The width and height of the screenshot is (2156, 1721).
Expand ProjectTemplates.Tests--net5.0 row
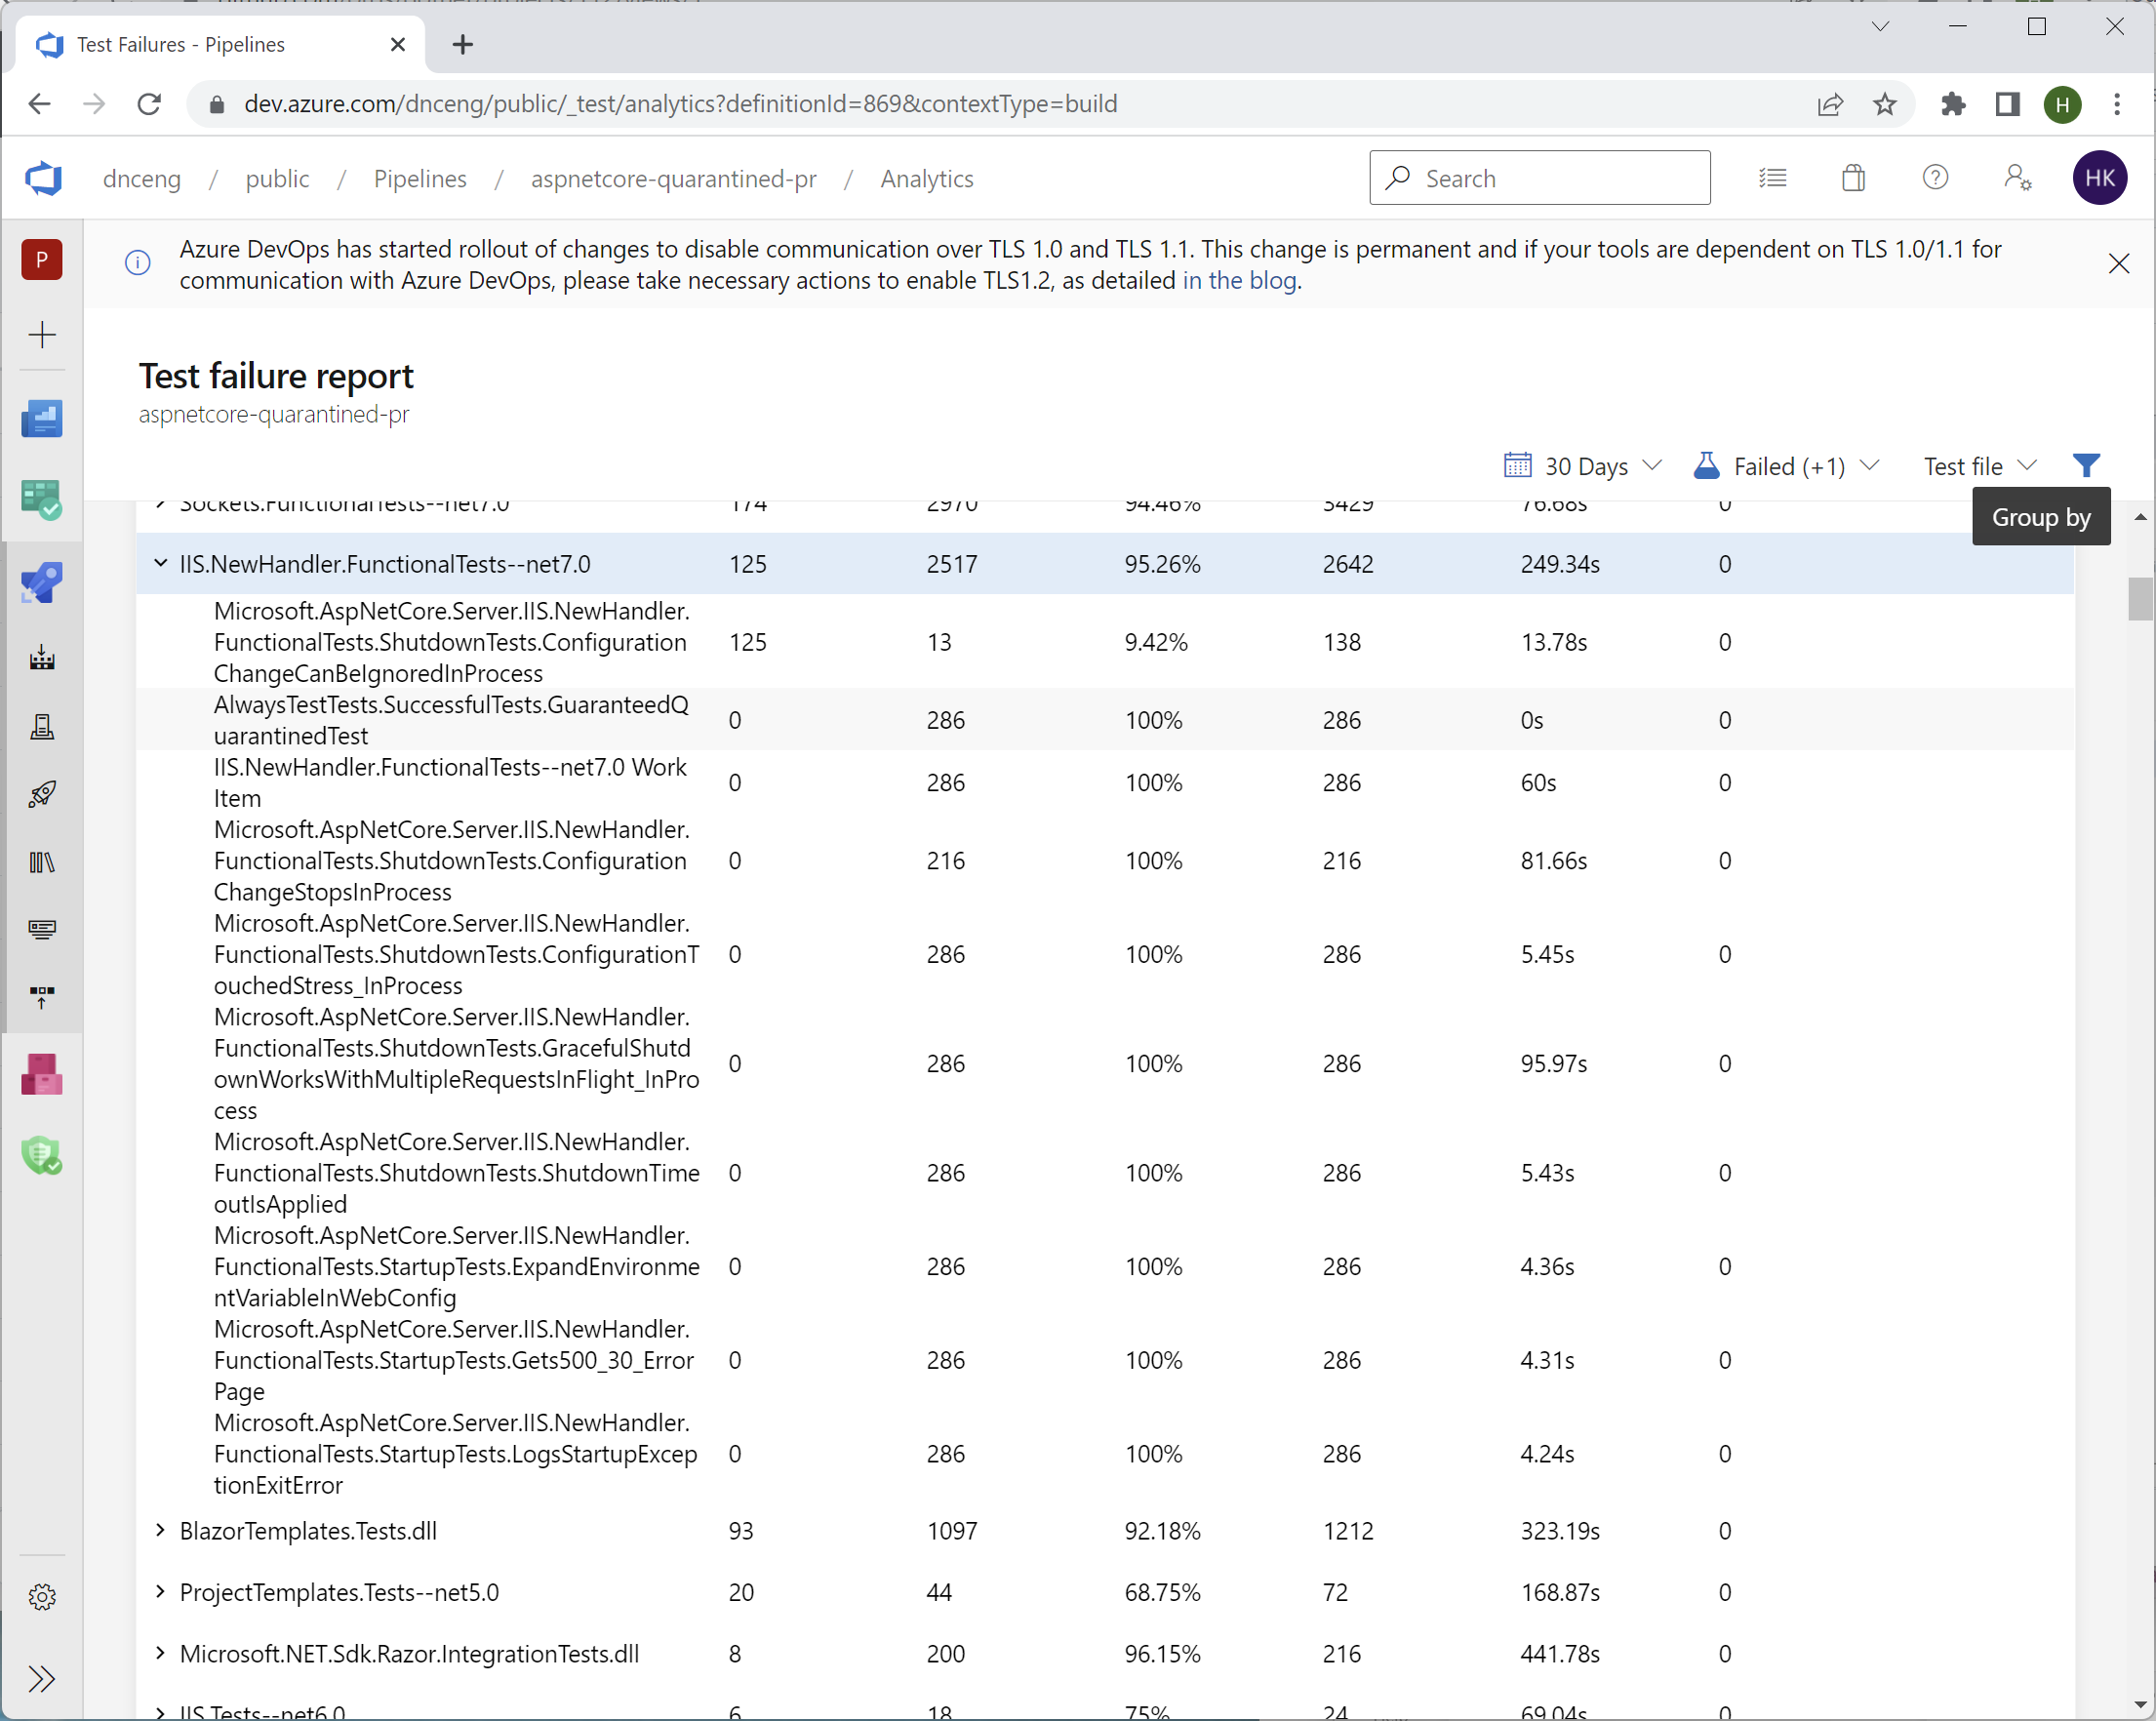[x=160, y=1592]
